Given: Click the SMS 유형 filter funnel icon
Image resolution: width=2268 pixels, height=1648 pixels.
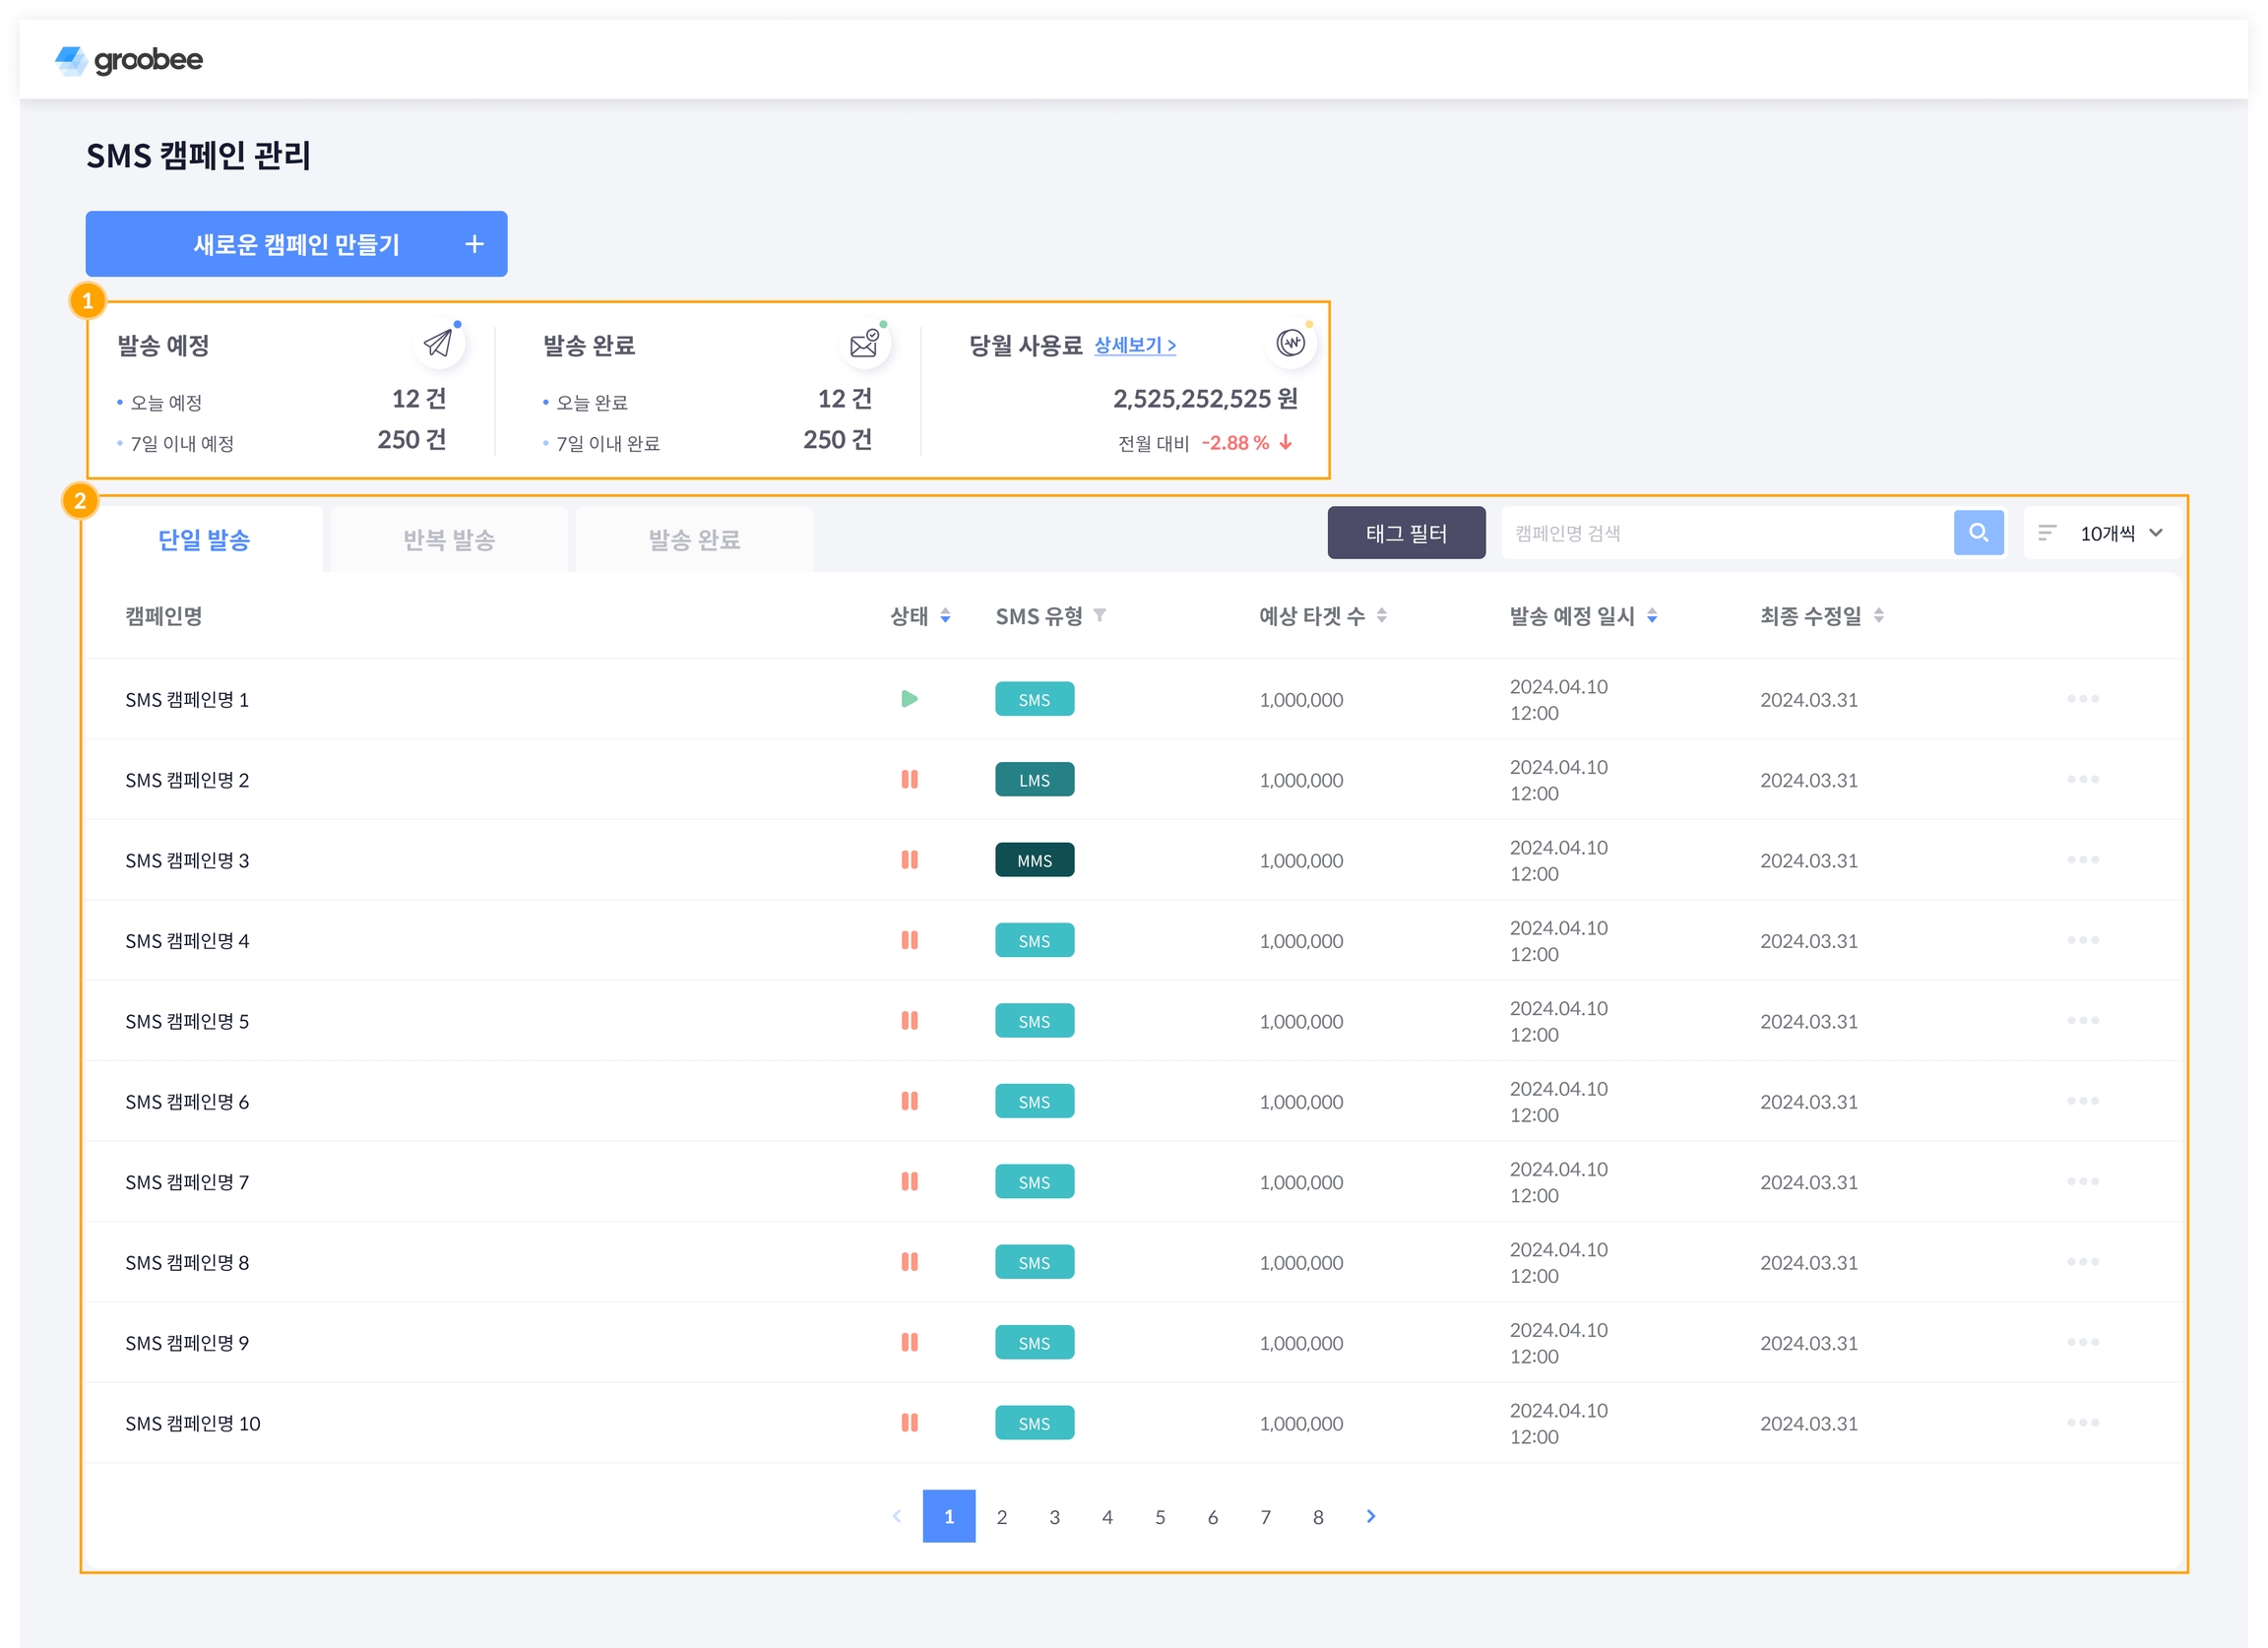Looking at the screenshot, I should (1099, 616).
